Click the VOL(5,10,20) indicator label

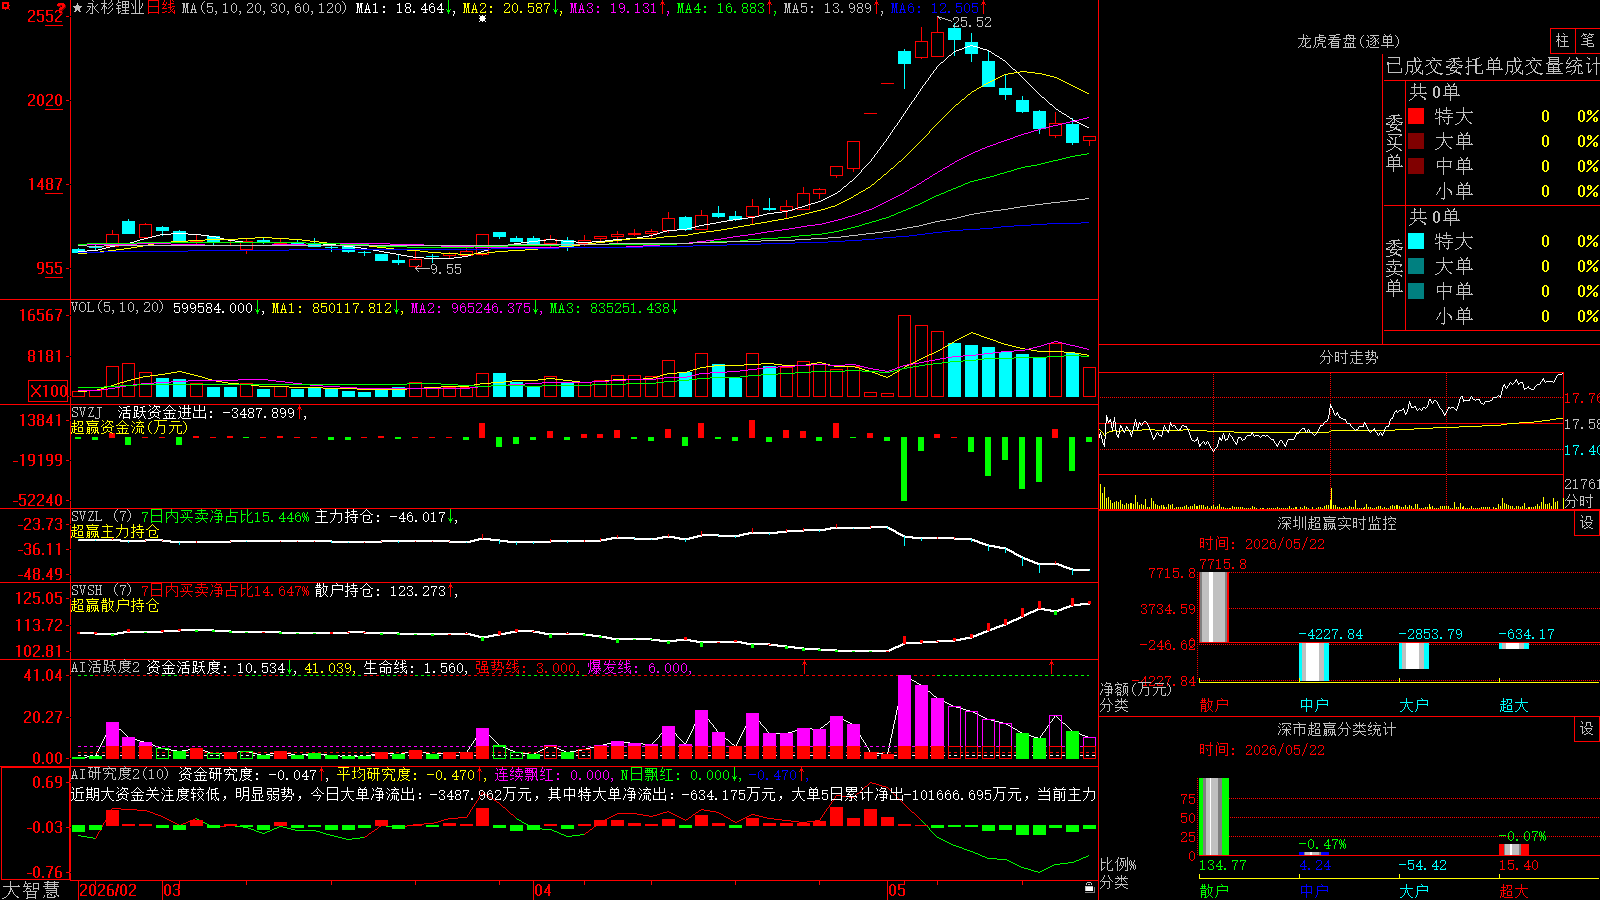coord(117,308)
